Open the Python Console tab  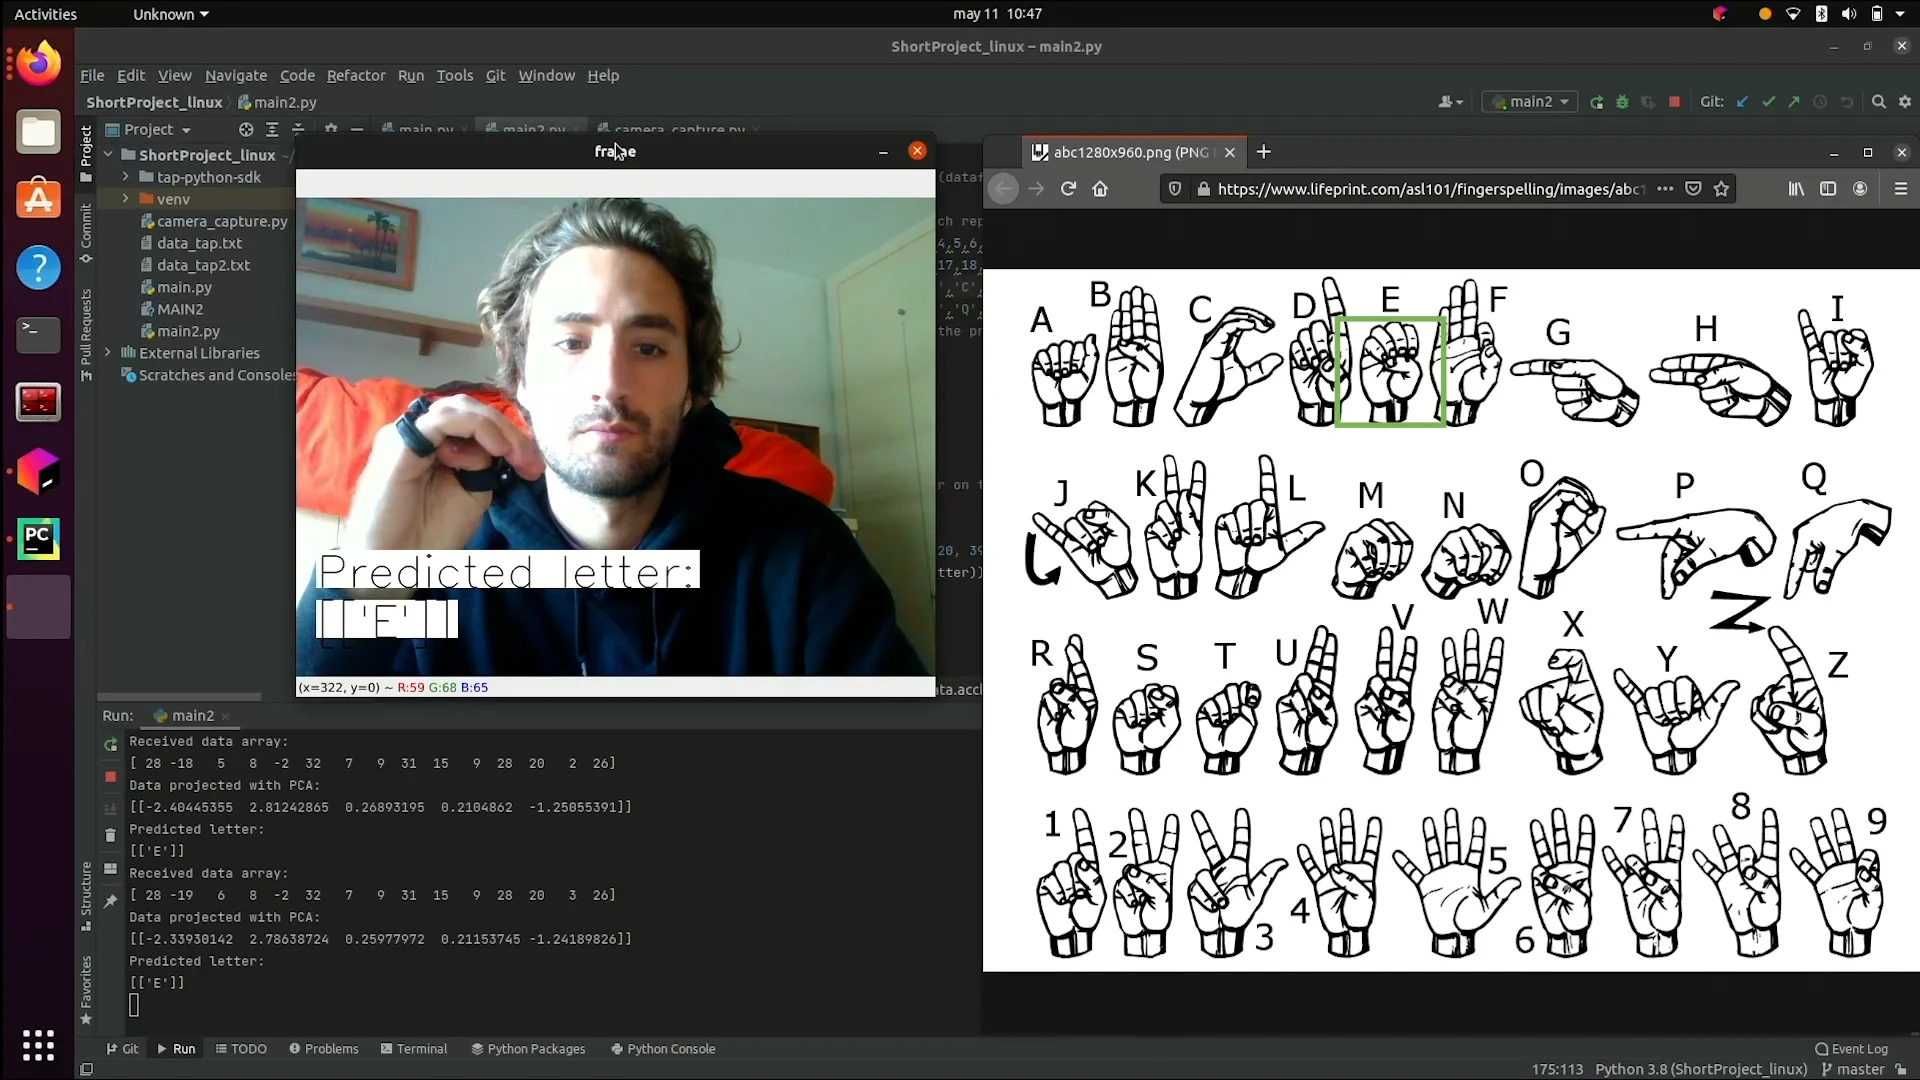click(x=663, y=1049)
